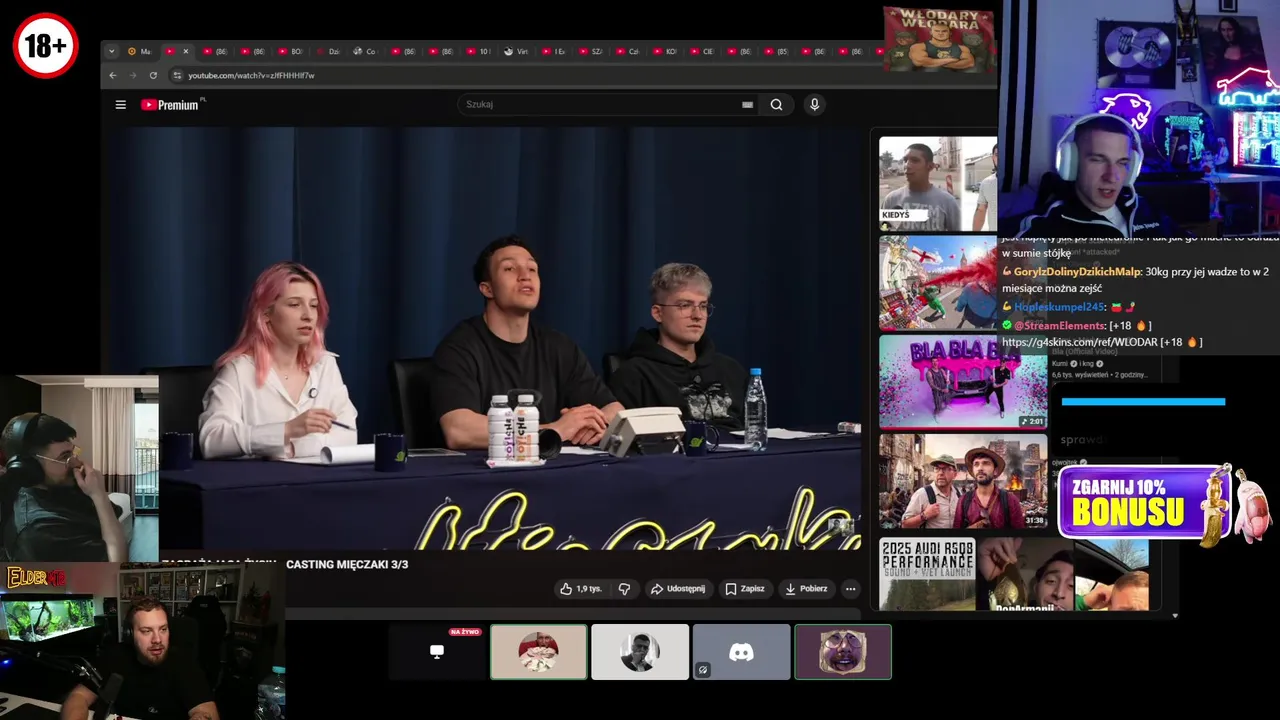The image size is (1280, 720).
Task: Open the BLA BLA video thumbnail
Action: point(962,381)
